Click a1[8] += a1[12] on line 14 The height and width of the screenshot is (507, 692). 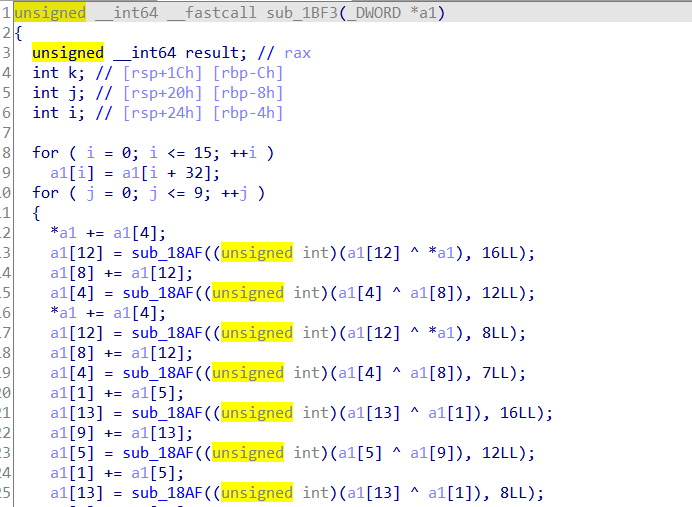coord(121,273)
